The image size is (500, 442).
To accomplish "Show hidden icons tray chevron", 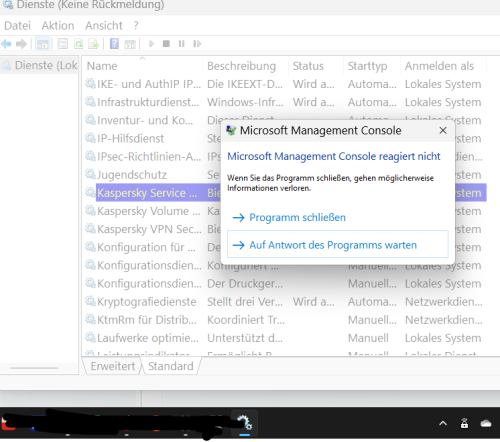I will pyautogui.click(x=443, y=423).
